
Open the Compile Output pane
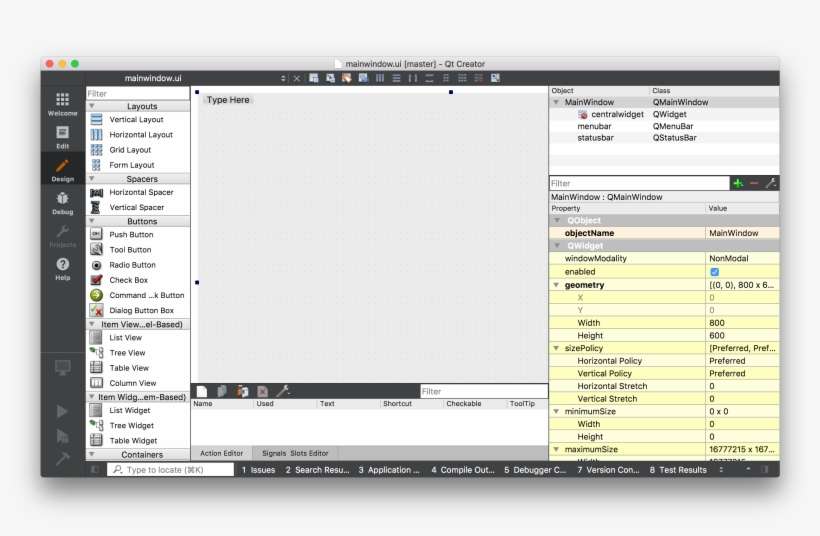point(463,470)
